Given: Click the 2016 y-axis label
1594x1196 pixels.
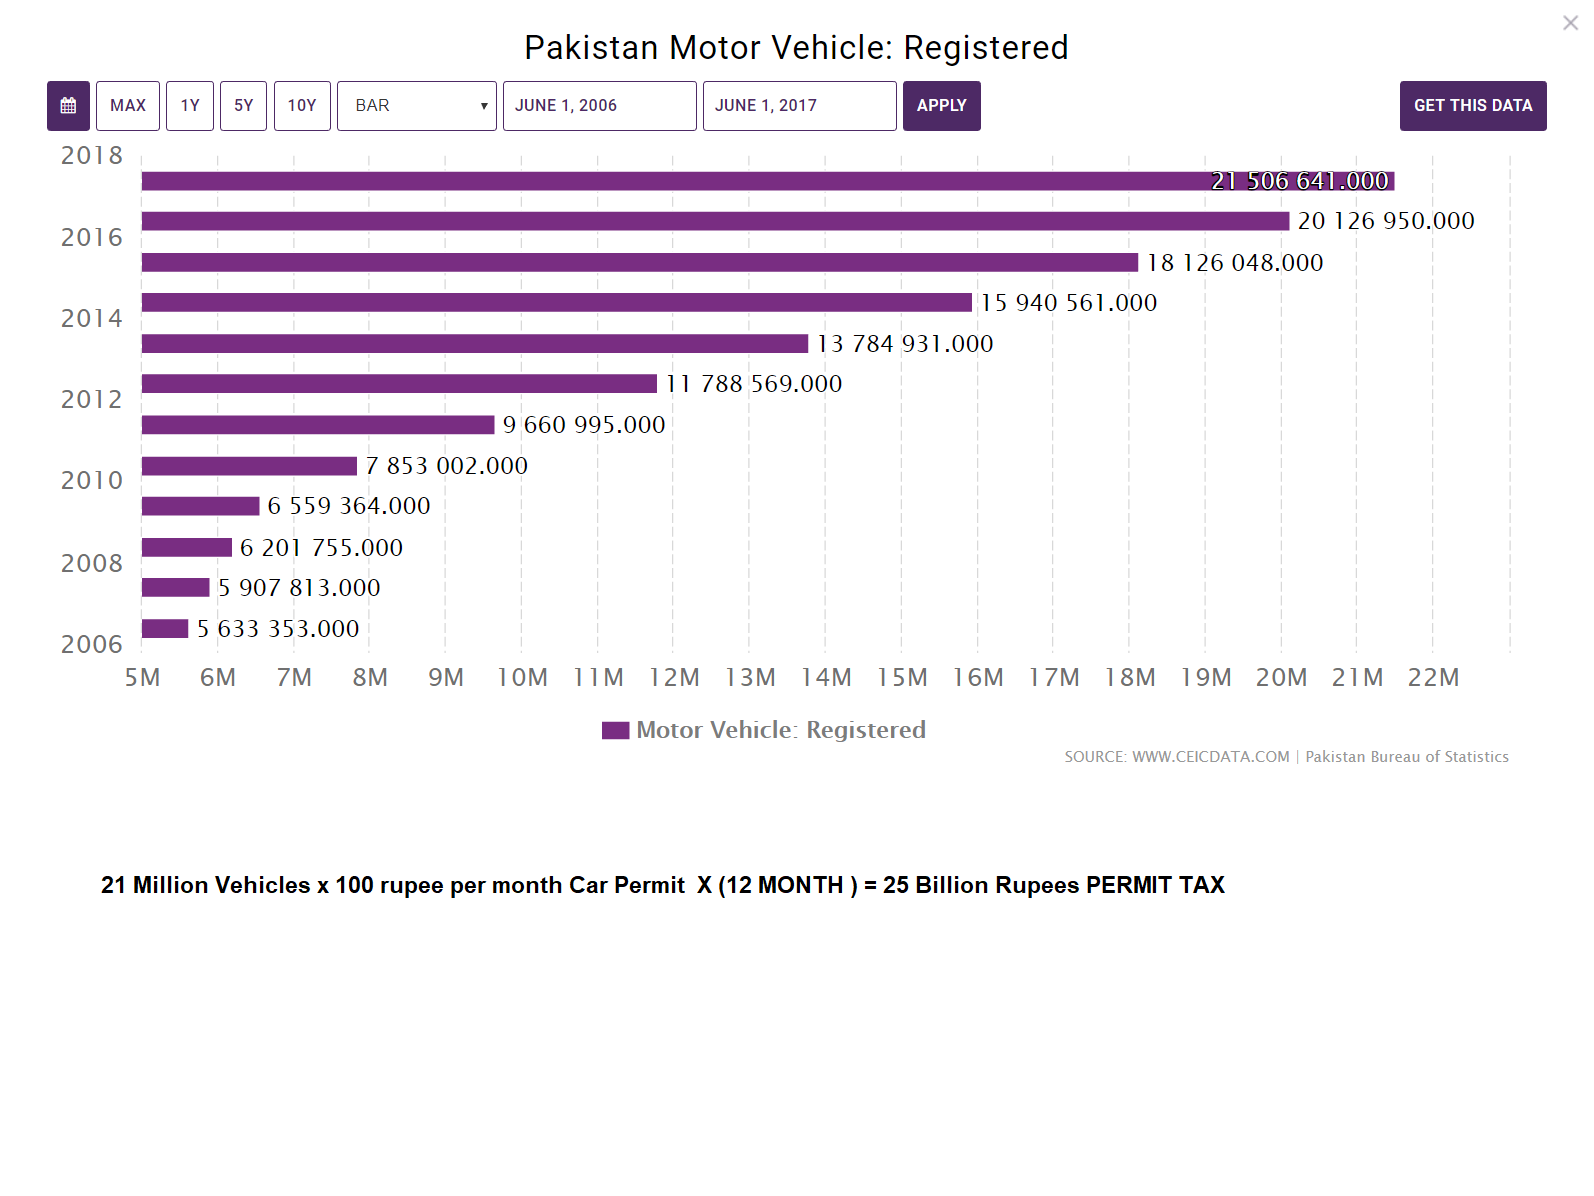Looking at the screenshot, I should [x=92, y=238].
